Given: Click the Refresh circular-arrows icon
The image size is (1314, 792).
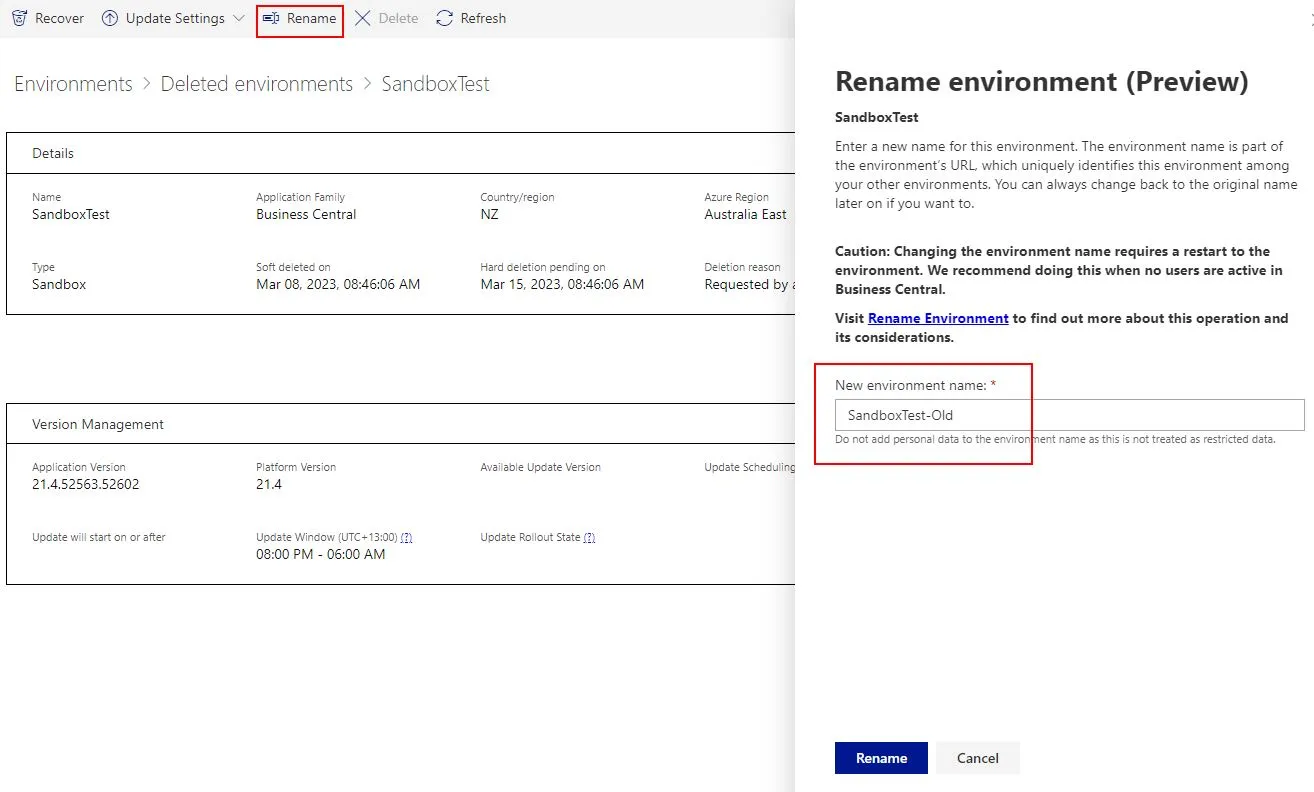Looking at the screenshot, I should (445, 18).
